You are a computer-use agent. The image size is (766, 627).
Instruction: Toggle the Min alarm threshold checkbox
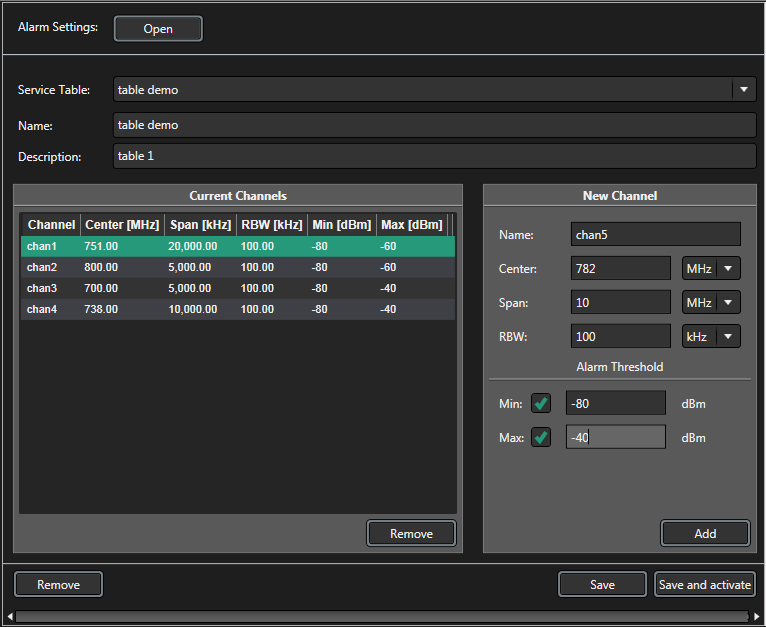click(x=541, y=404)
